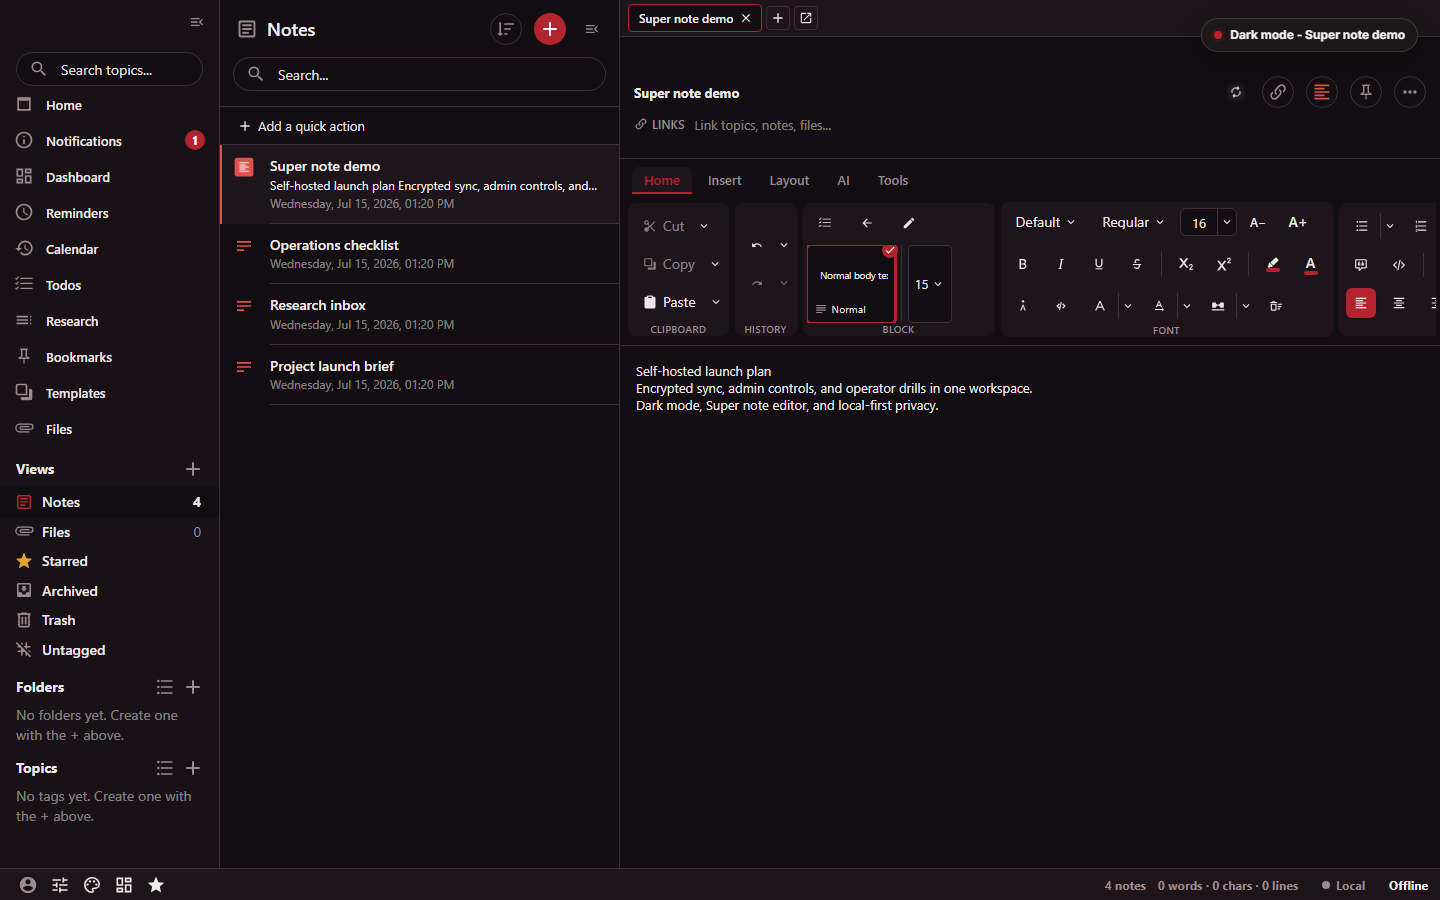Open the undo history dropdown arrow

pyautogui.click(x=784, y=245)
